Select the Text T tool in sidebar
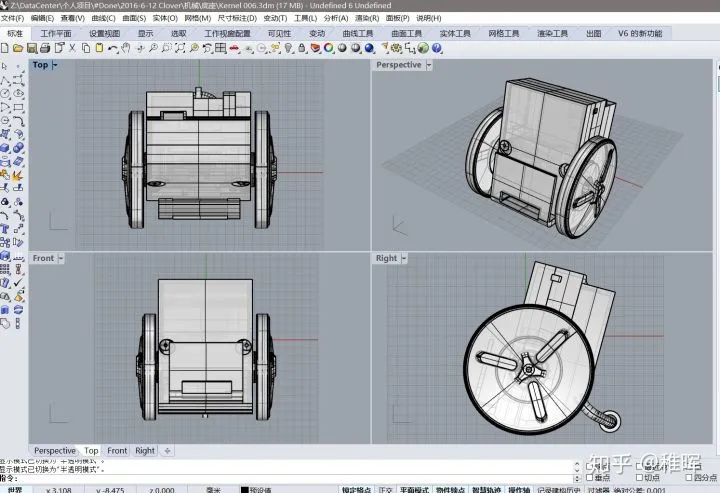 tap(5, 228)
